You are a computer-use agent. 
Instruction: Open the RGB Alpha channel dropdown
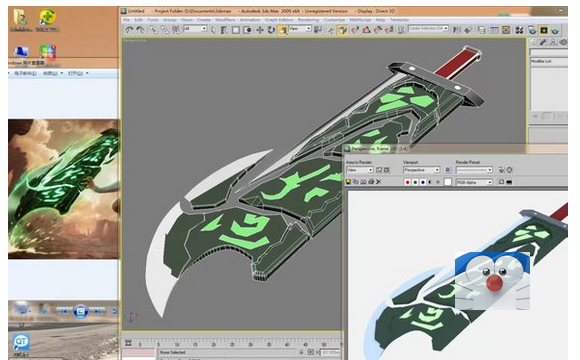[x=474, y=182]
